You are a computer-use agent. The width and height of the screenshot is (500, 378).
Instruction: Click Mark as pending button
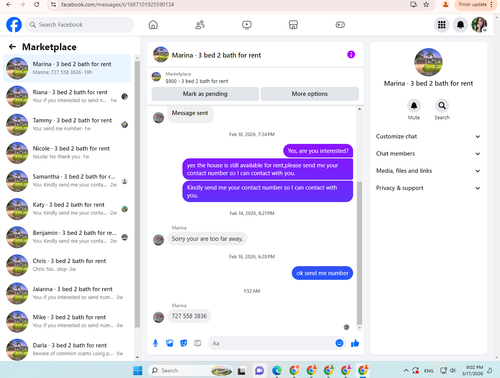(x=205, y=94)
